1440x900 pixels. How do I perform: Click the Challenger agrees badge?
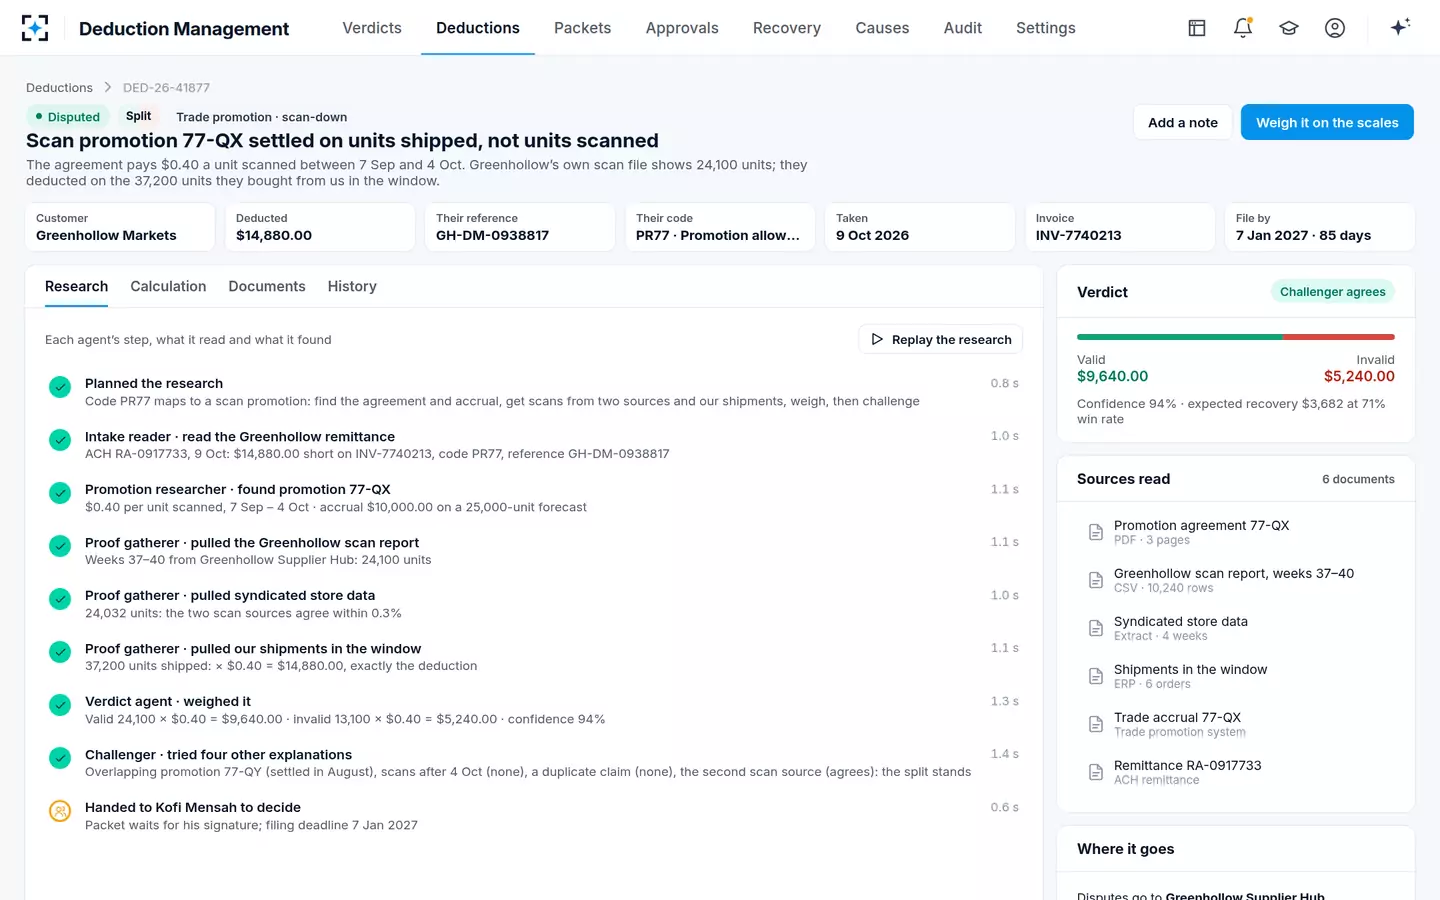(x=1332, y=292)
